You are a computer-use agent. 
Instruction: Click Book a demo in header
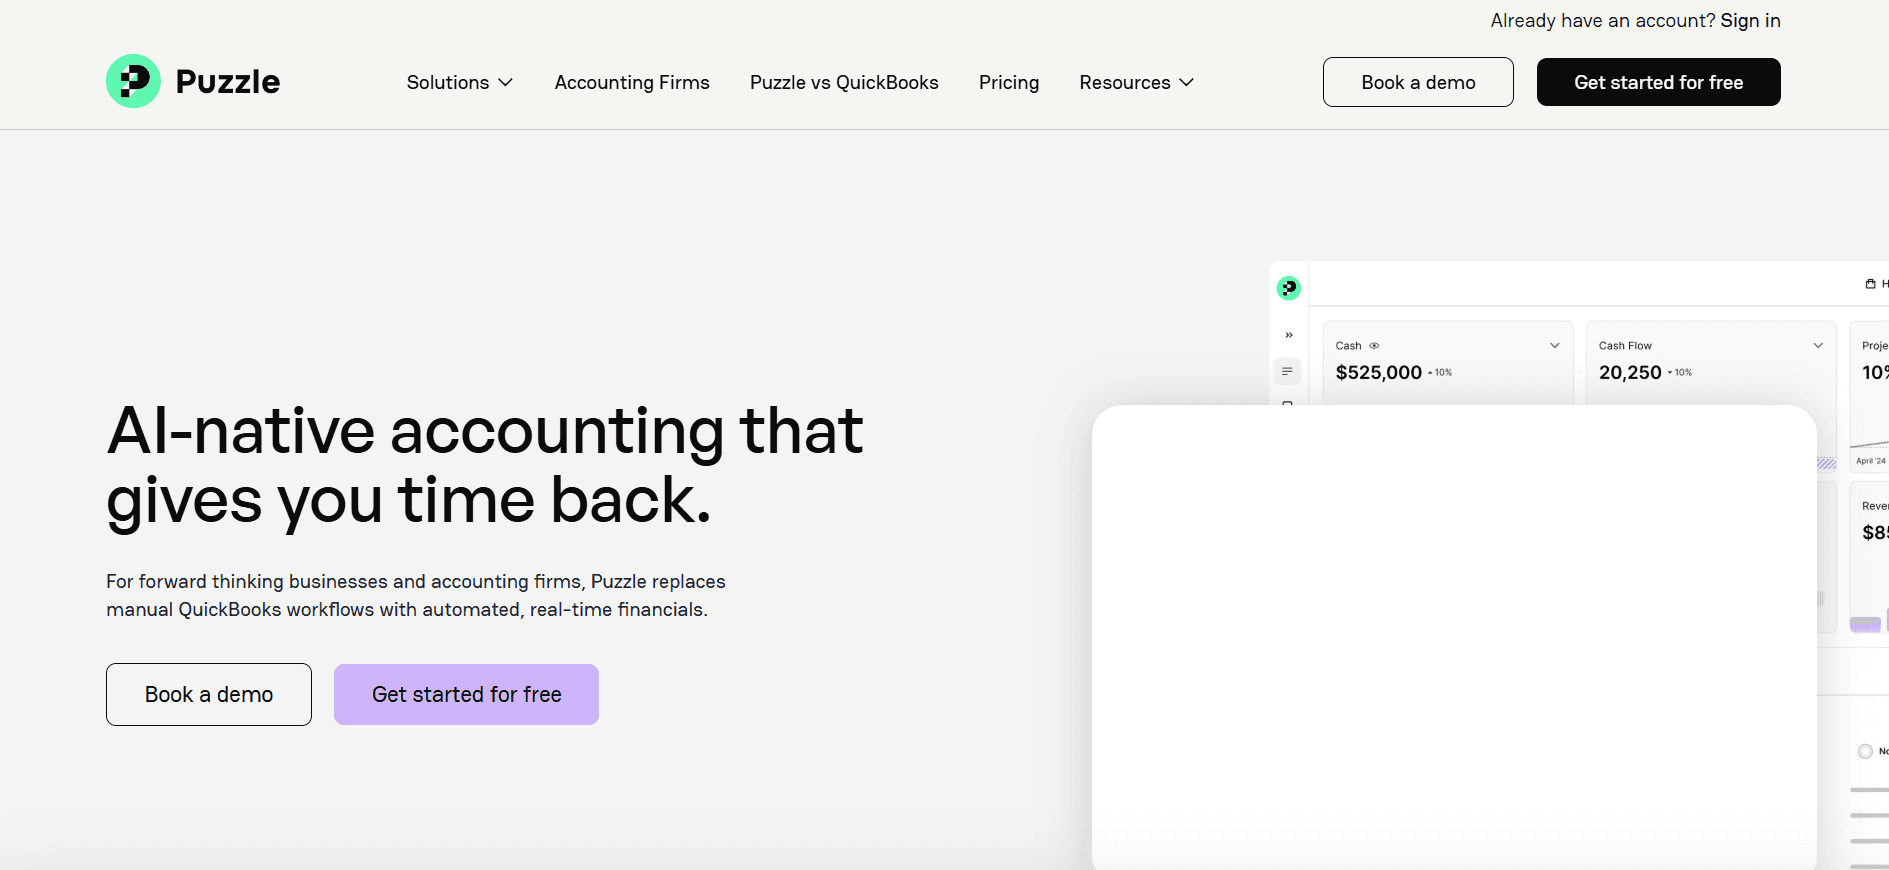(x=1418, y=82)
